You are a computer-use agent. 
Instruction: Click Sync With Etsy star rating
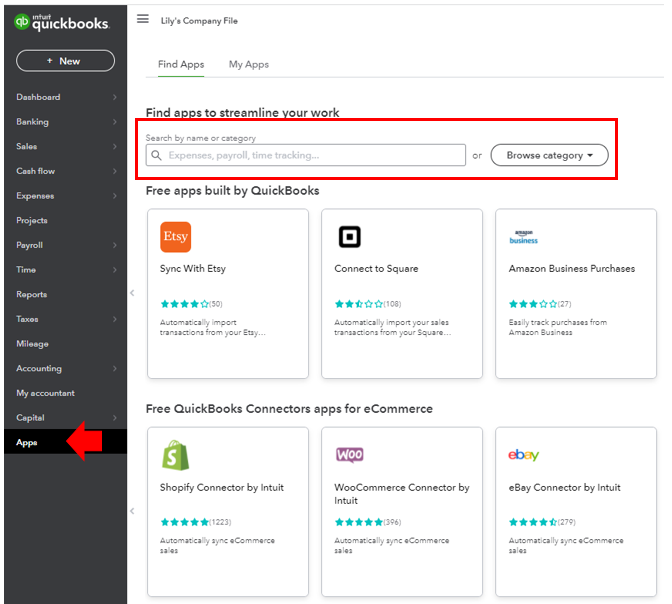click(x=185, y=304)
